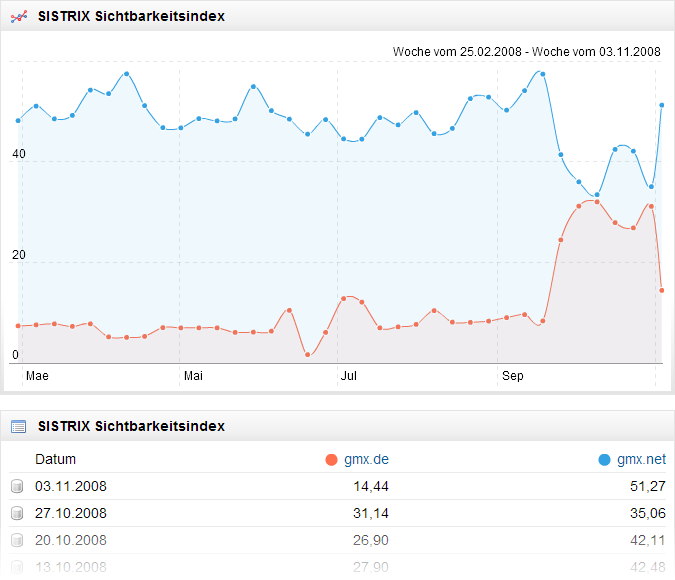Click the date range label above the chart

pyautogui.click(x=526, y=51)
